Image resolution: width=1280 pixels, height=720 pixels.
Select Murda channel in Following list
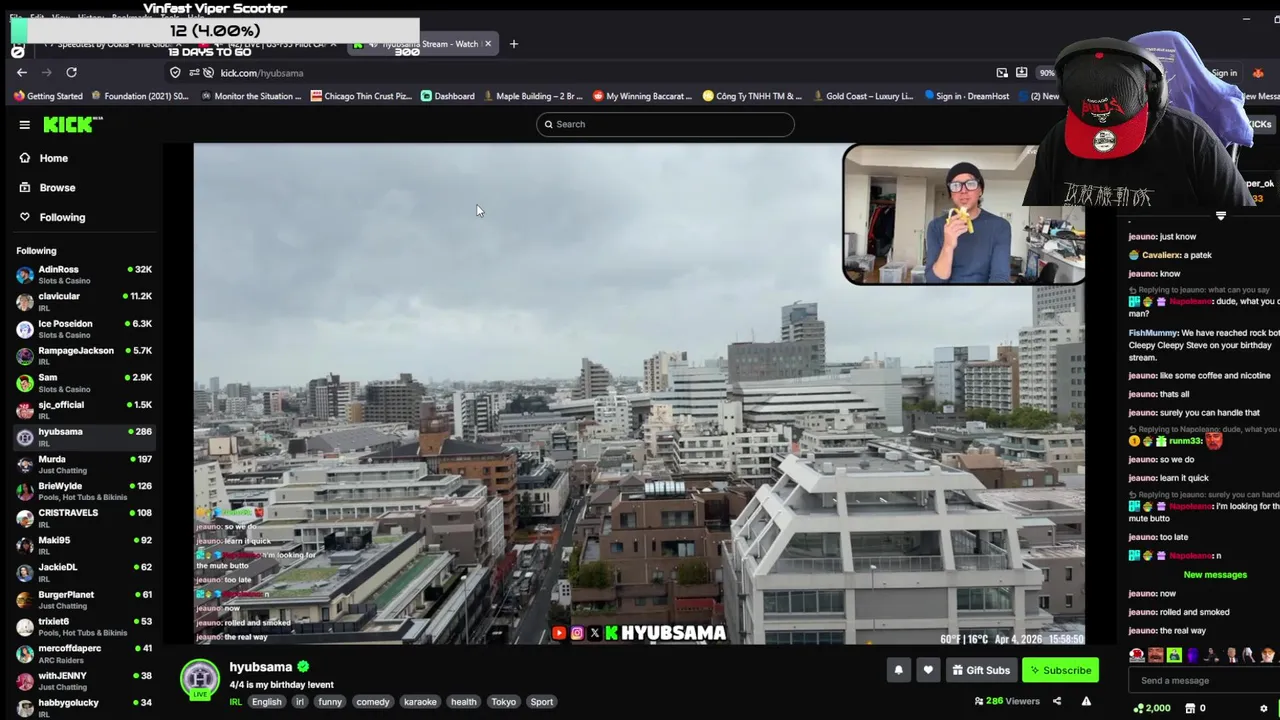[x=84, y=464]
